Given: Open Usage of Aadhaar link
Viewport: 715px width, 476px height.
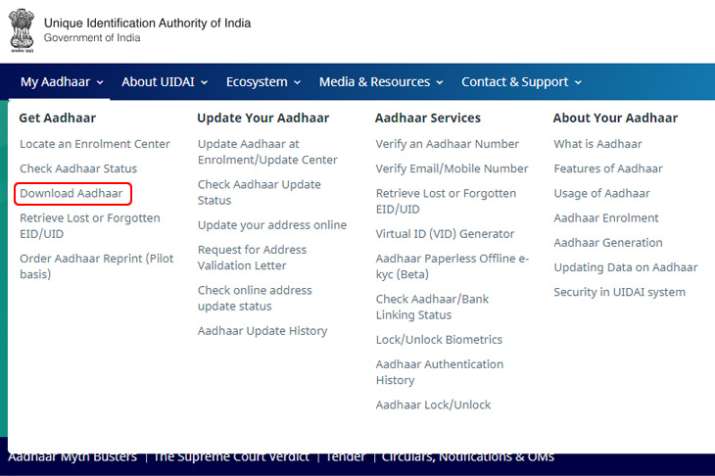Looking at the screenshot, I should (602, 193).
